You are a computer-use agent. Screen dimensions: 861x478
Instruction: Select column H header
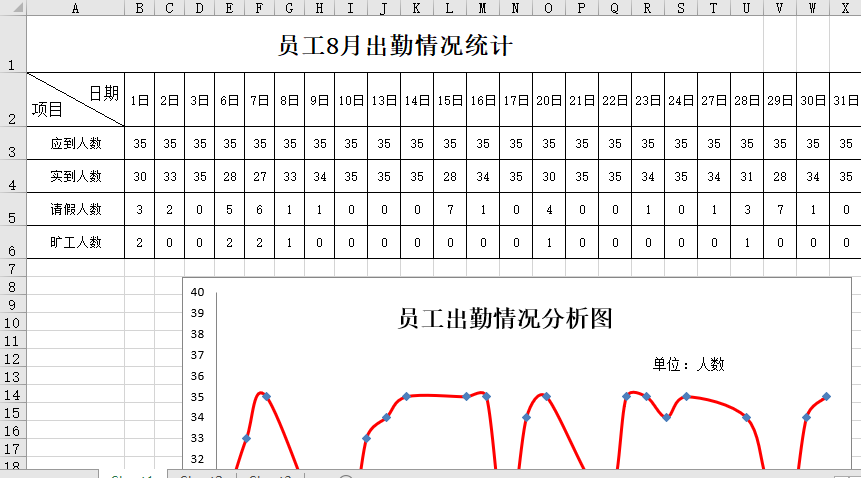tap(319, 8)
